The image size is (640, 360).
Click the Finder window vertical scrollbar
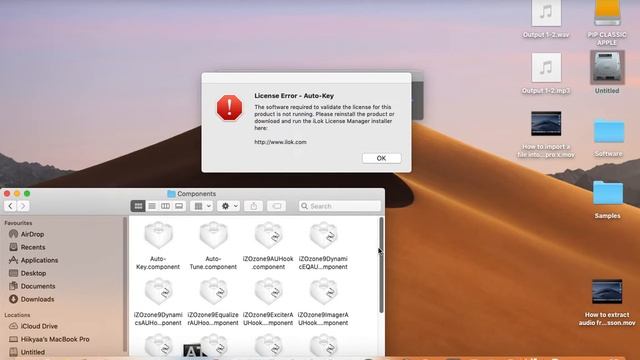point(381,265)
